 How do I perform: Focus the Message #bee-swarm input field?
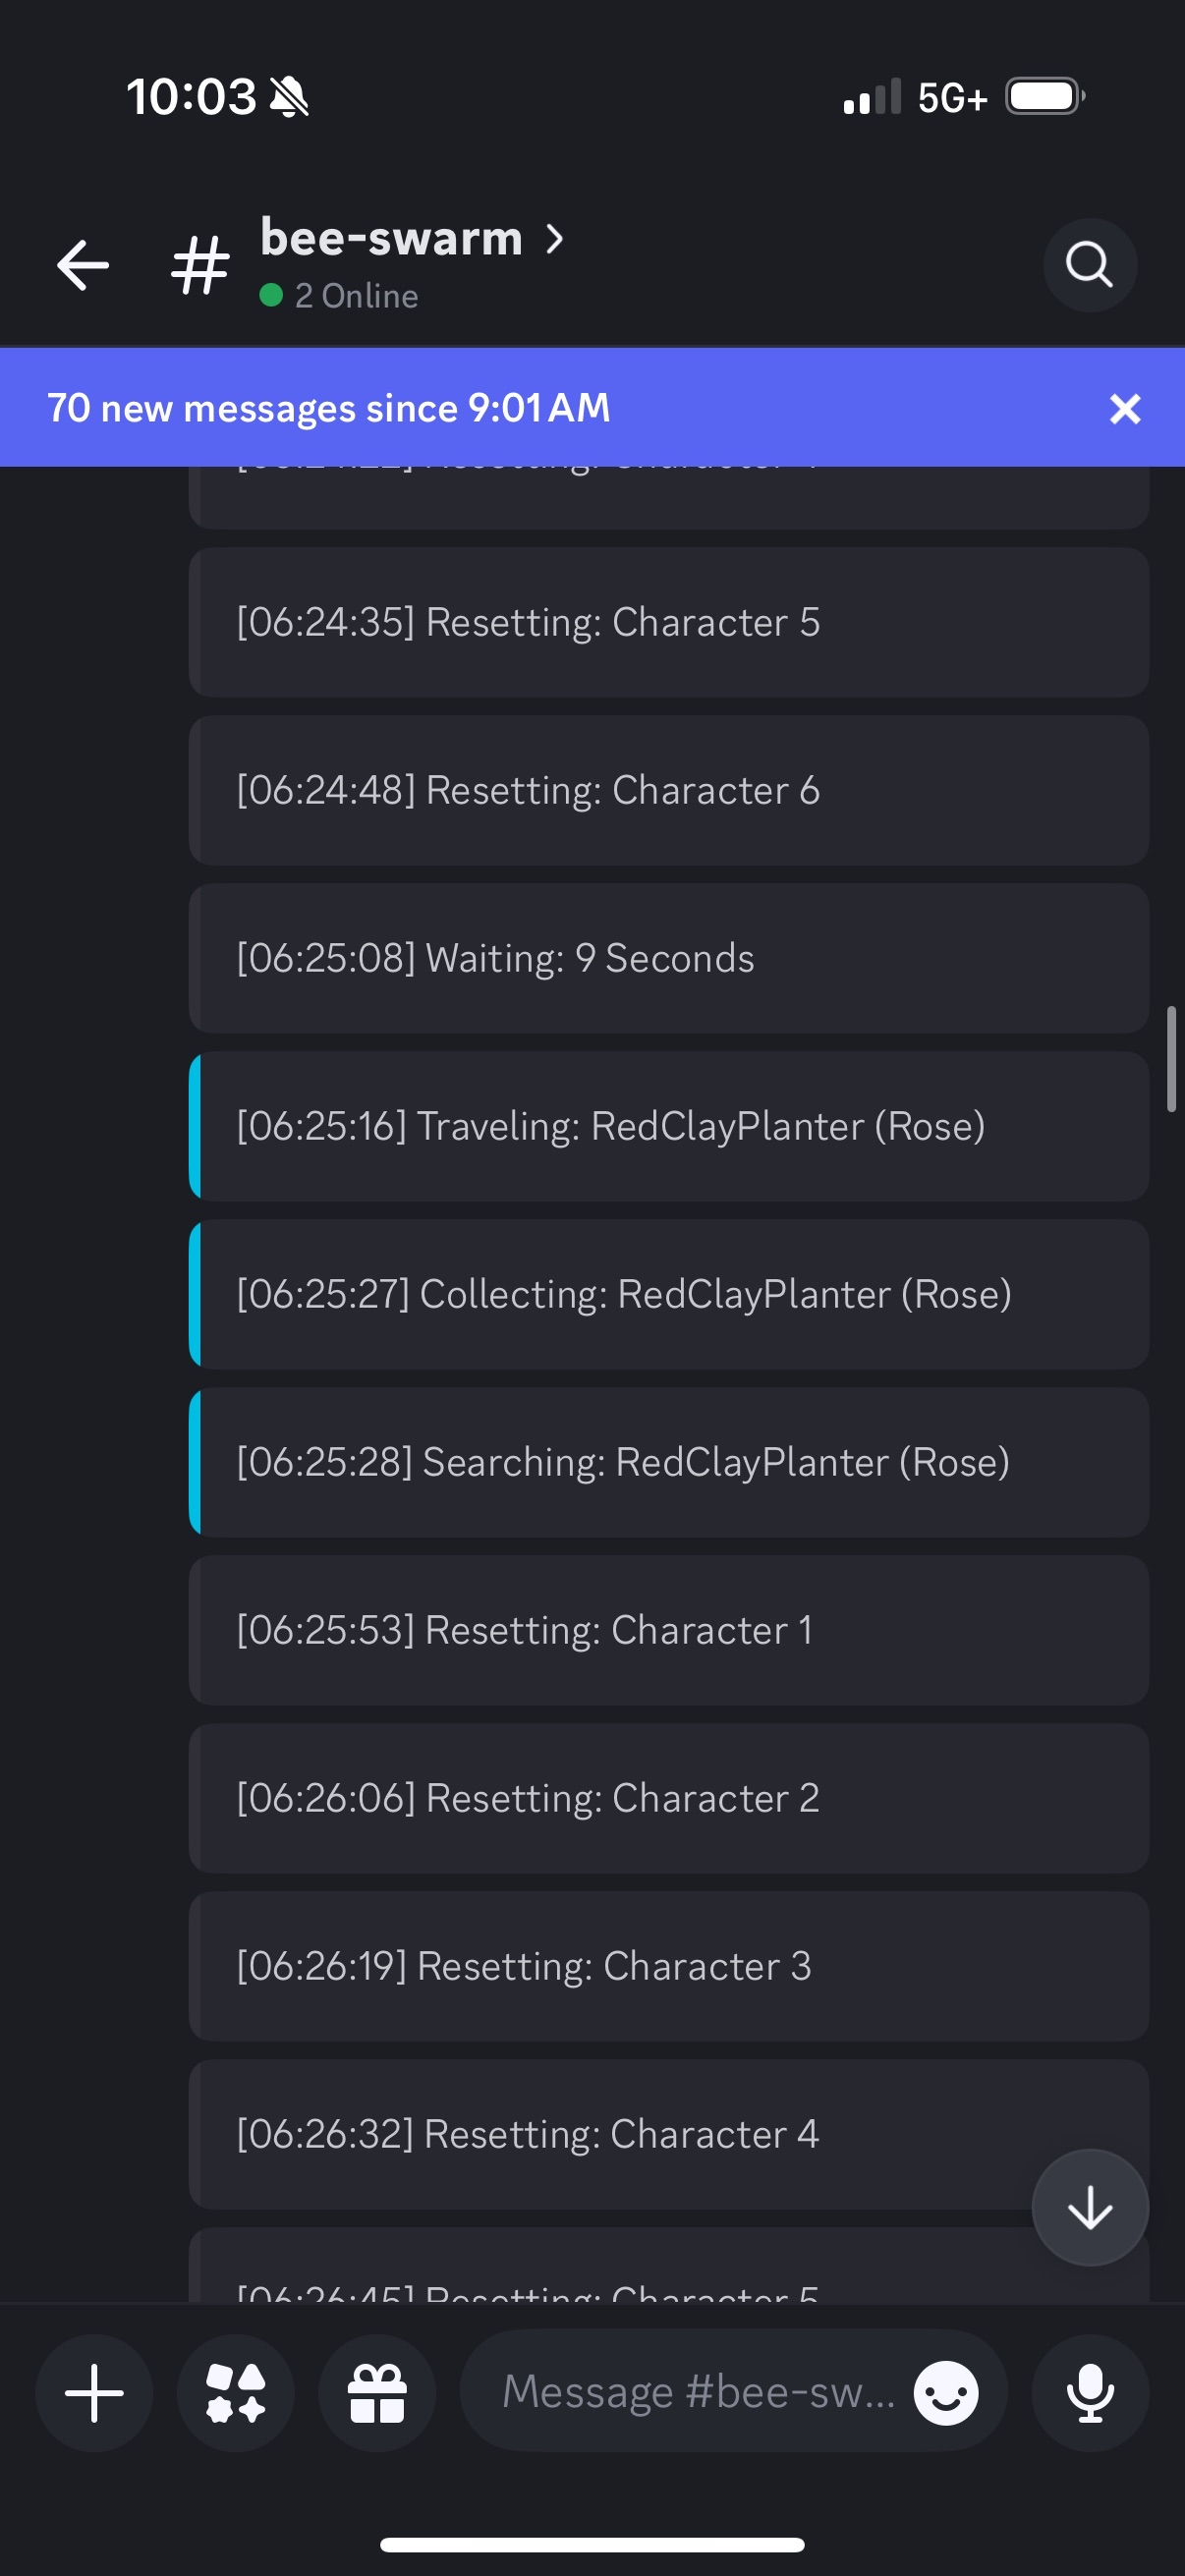coord(700,2391)
